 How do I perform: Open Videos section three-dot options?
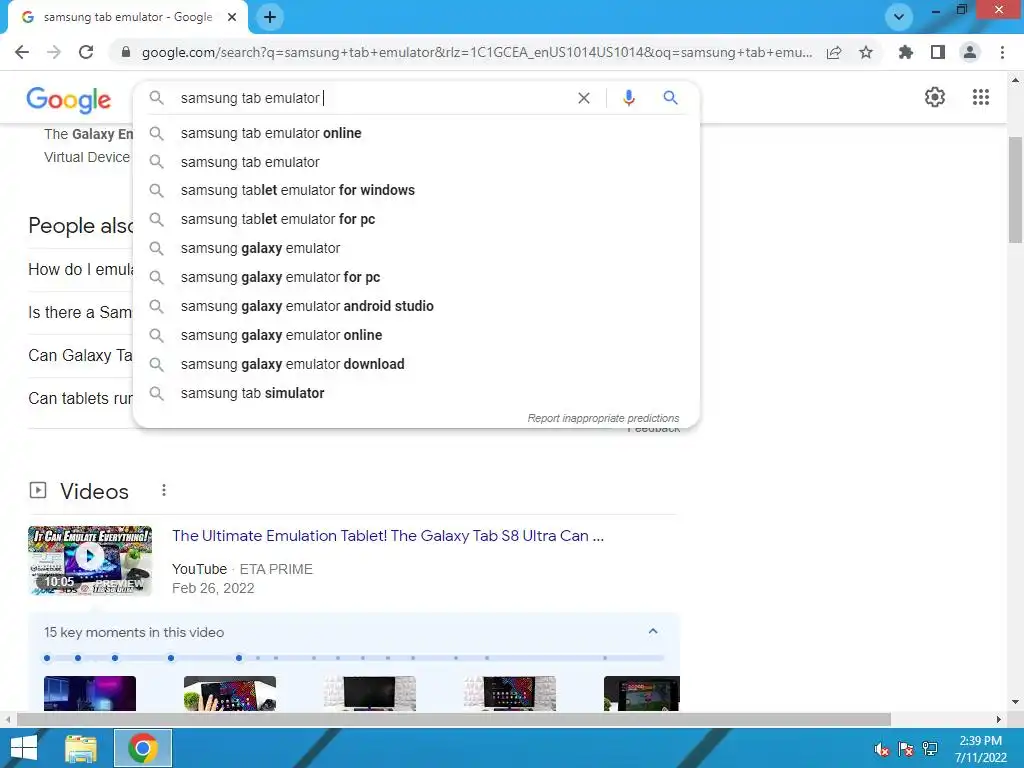click(163, 490)
